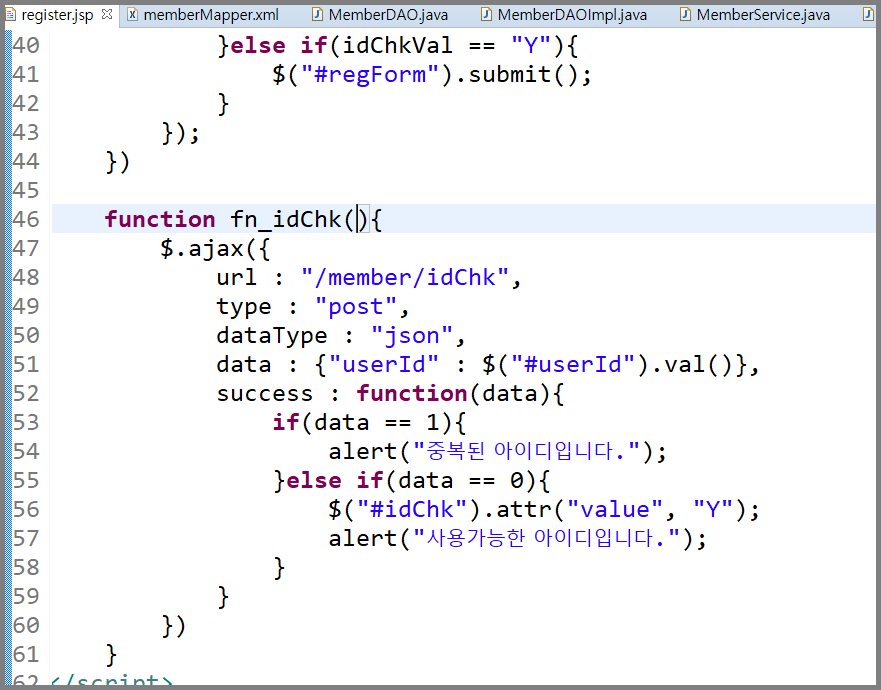Click the "#idChk" selector string
The height and width of the screenshot is (690, 881).
click(412, 510)
